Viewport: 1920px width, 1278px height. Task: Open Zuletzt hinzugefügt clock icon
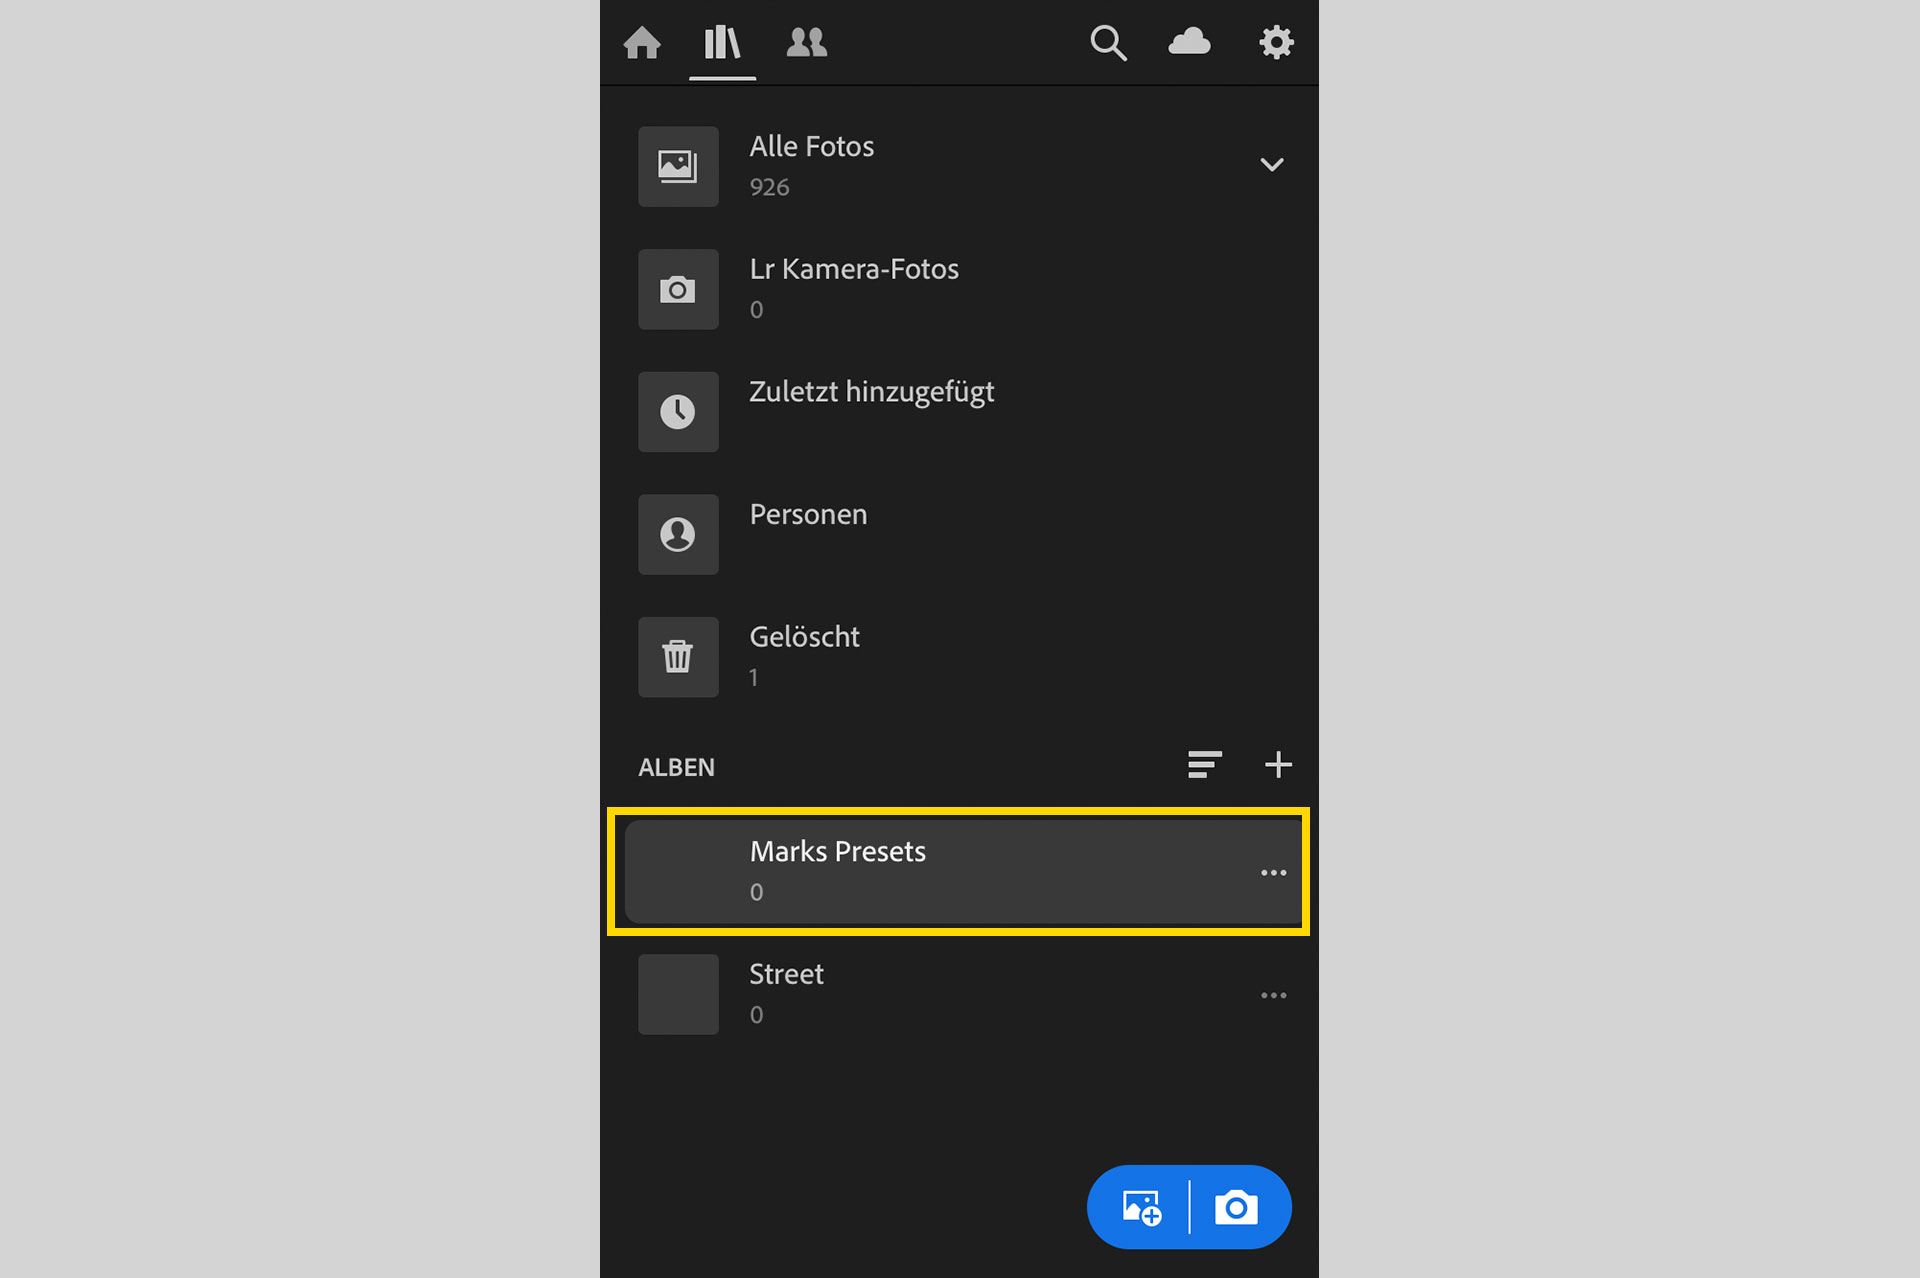coord(678,412)
